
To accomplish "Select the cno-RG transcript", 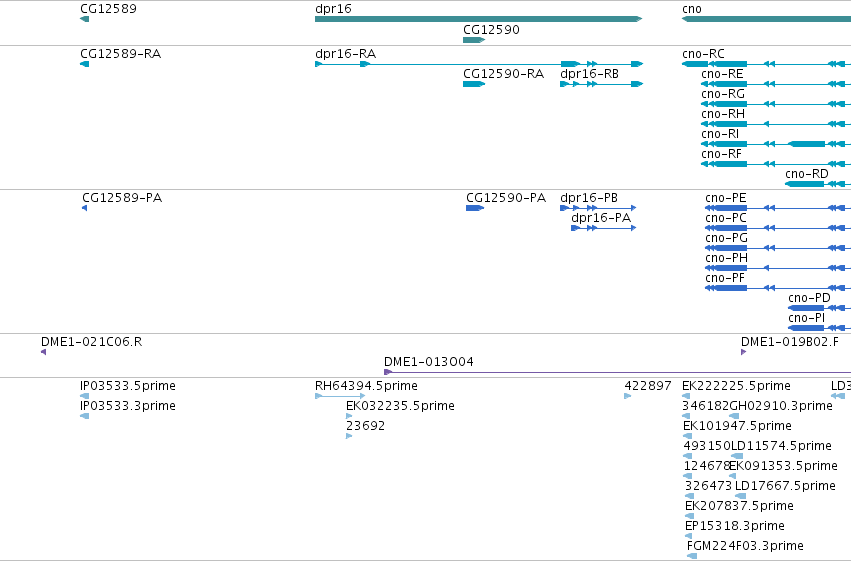I will [776, 104].
